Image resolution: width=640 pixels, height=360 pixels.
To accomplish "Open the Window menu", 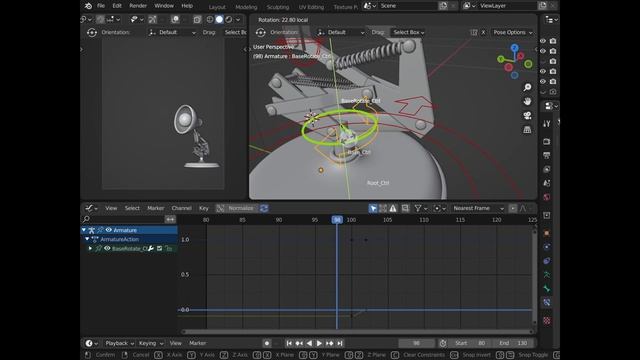I will point(164,6).
